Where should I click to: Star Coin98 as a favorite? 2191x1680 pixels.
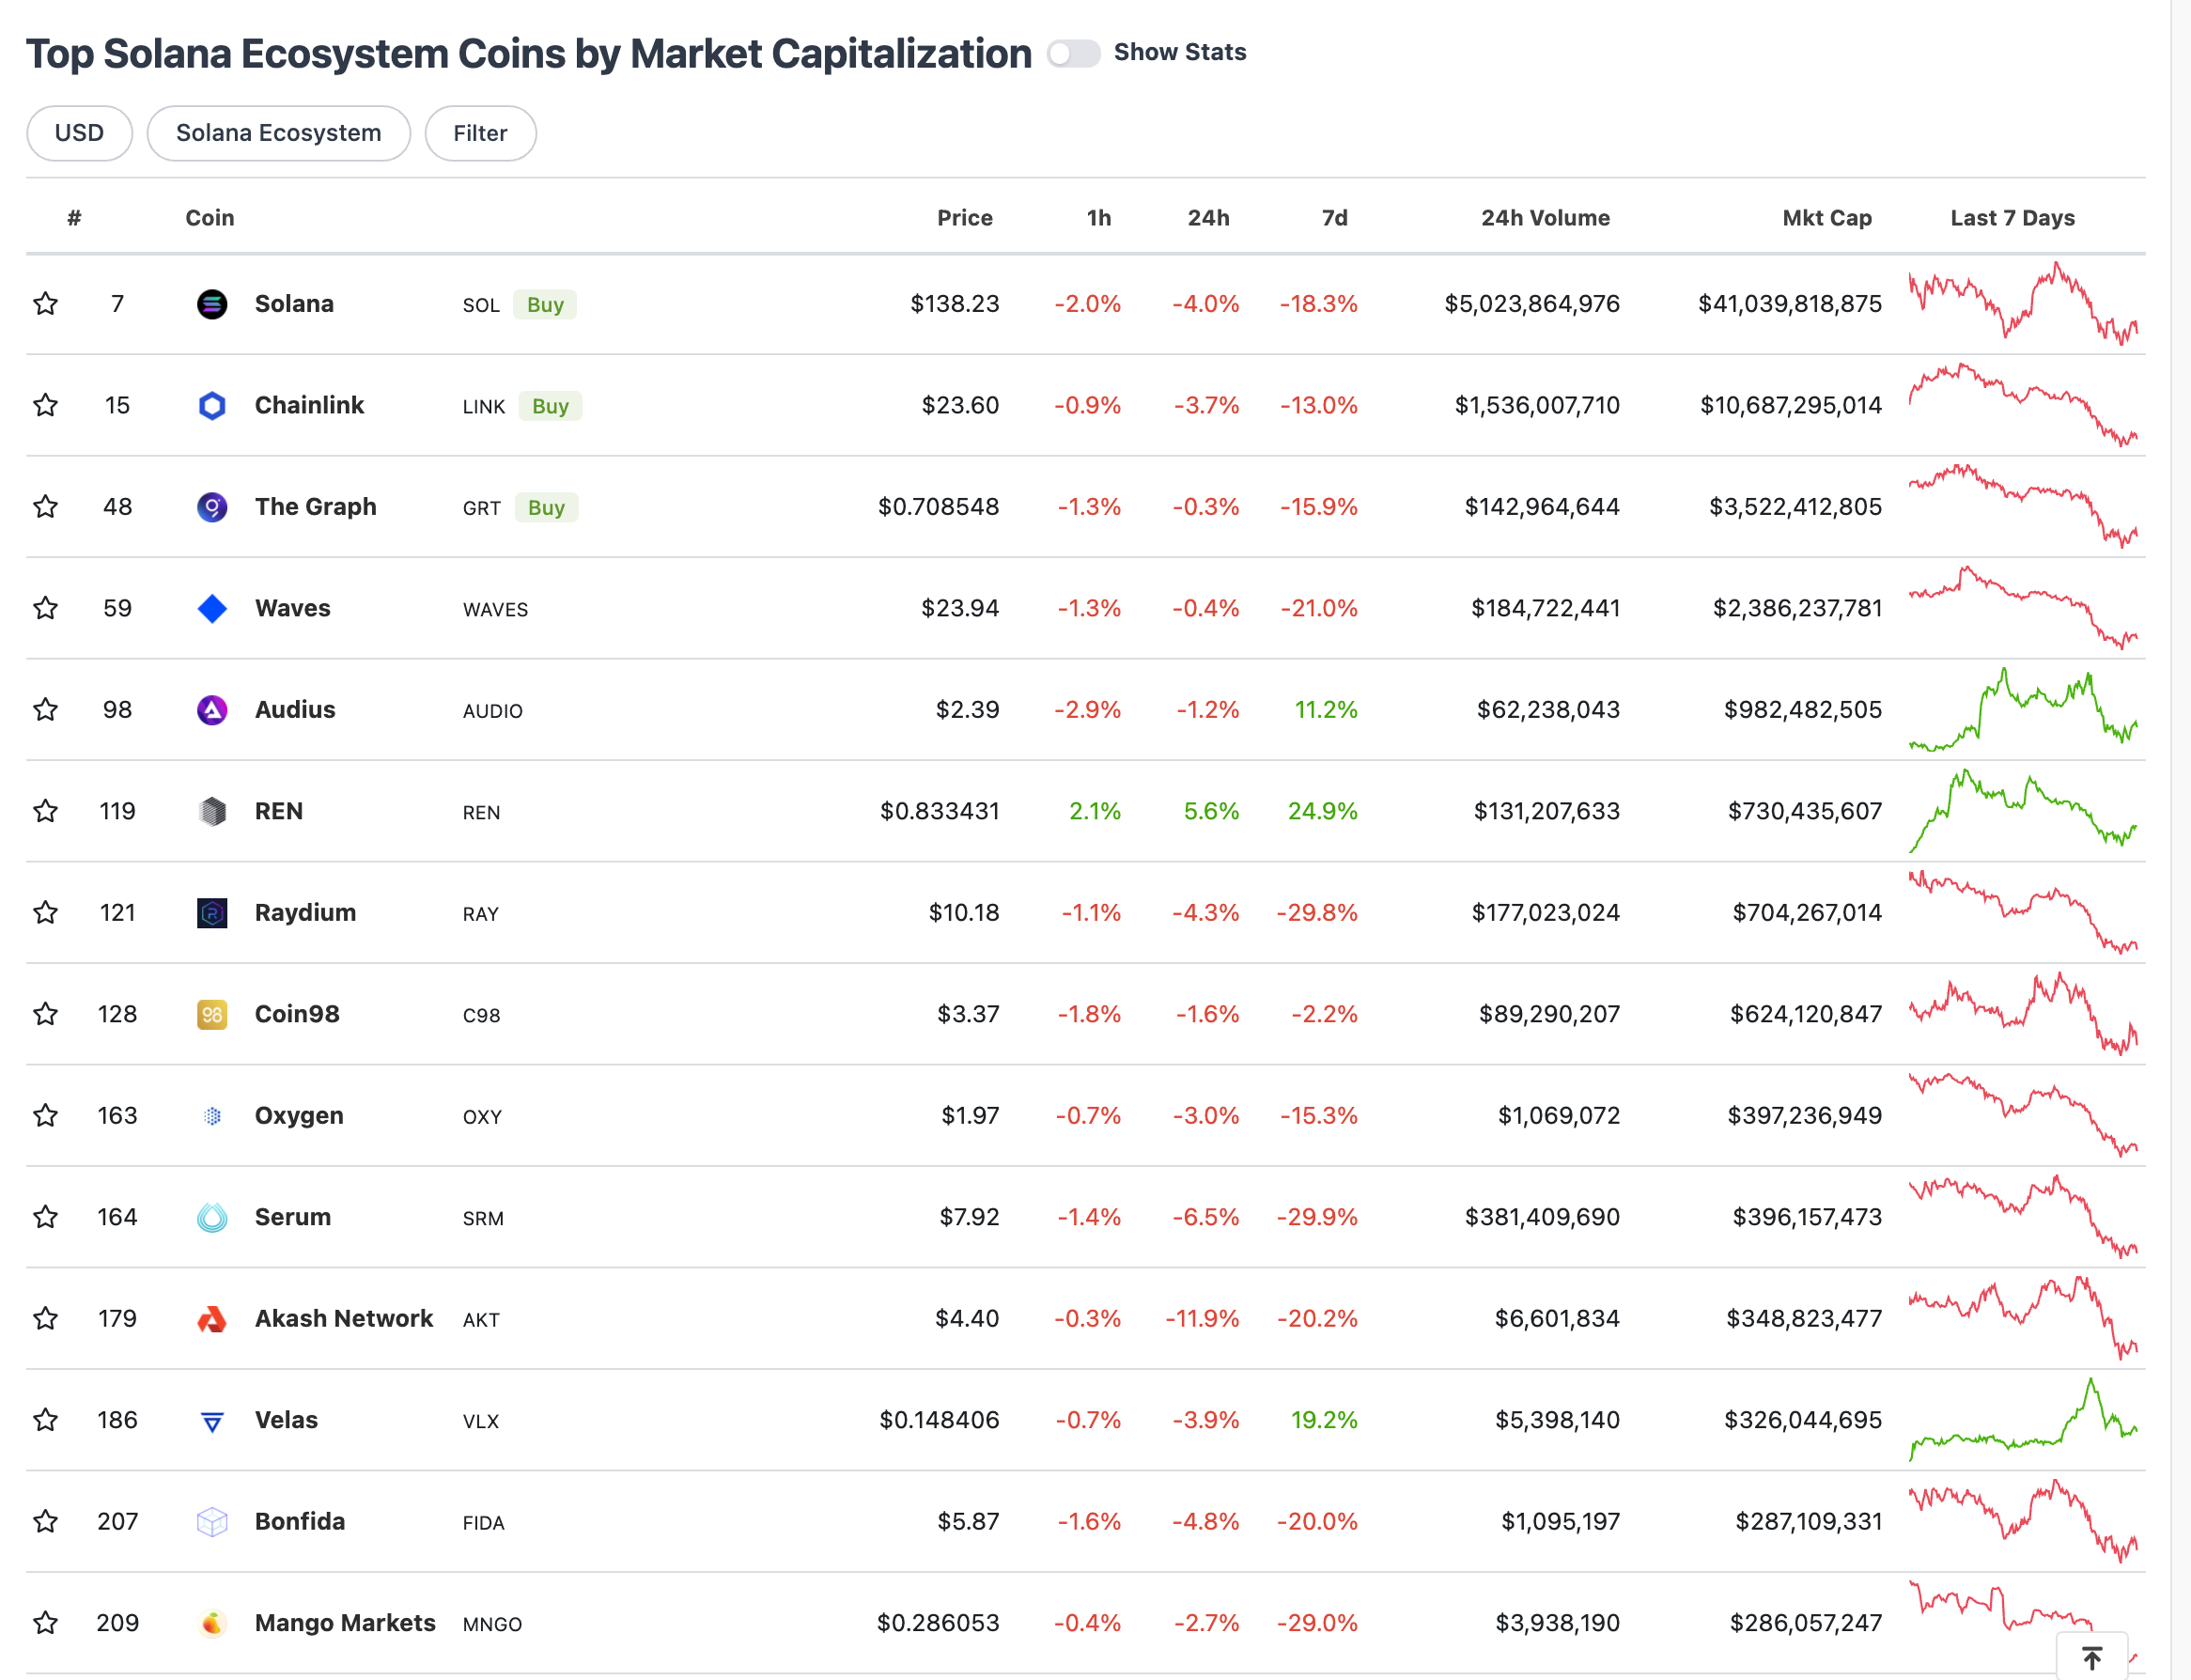(45, 1014)
